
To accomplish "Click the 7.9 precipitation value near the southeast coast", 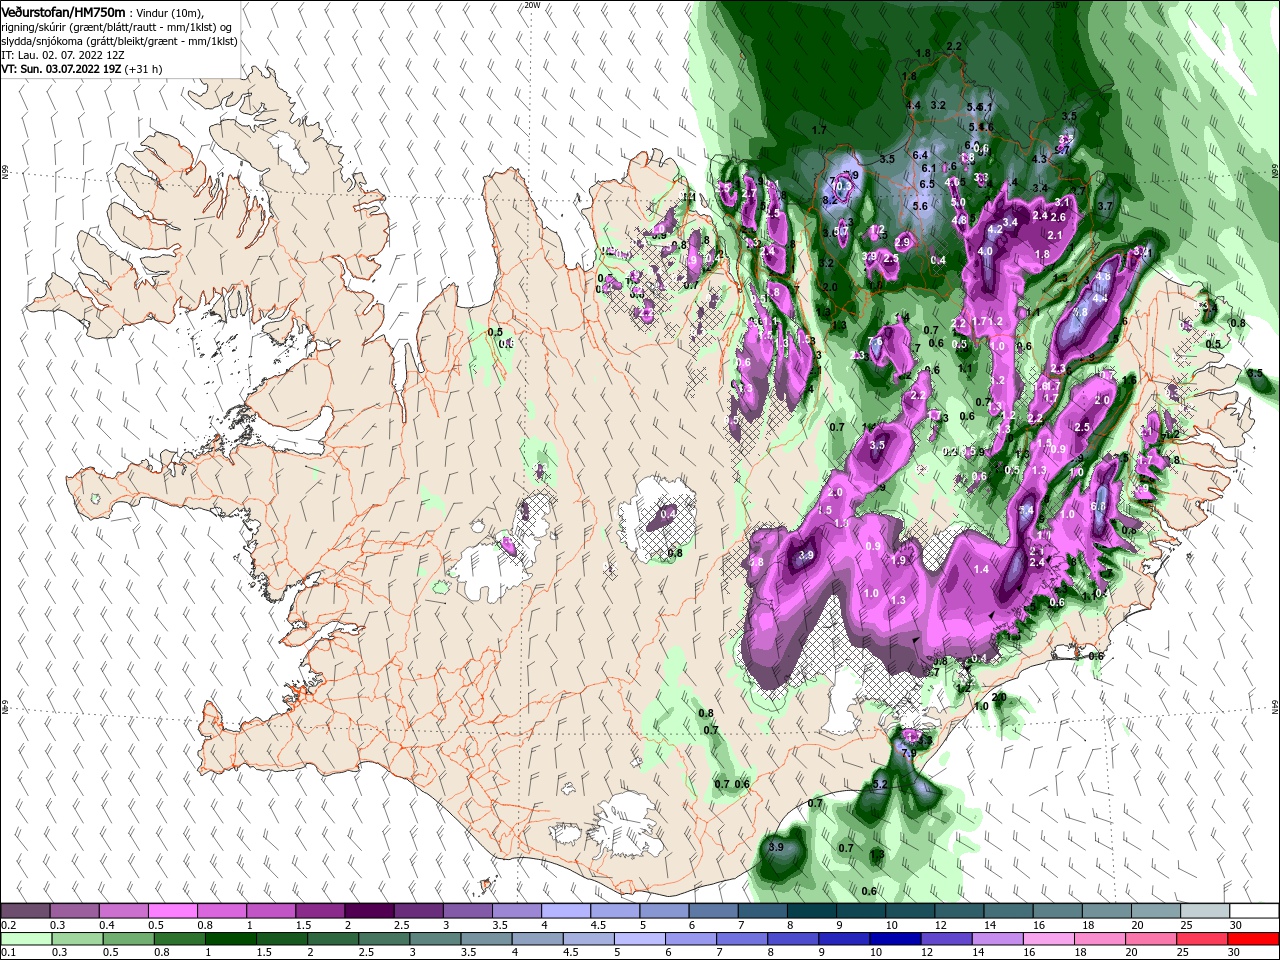I will 908,753.
